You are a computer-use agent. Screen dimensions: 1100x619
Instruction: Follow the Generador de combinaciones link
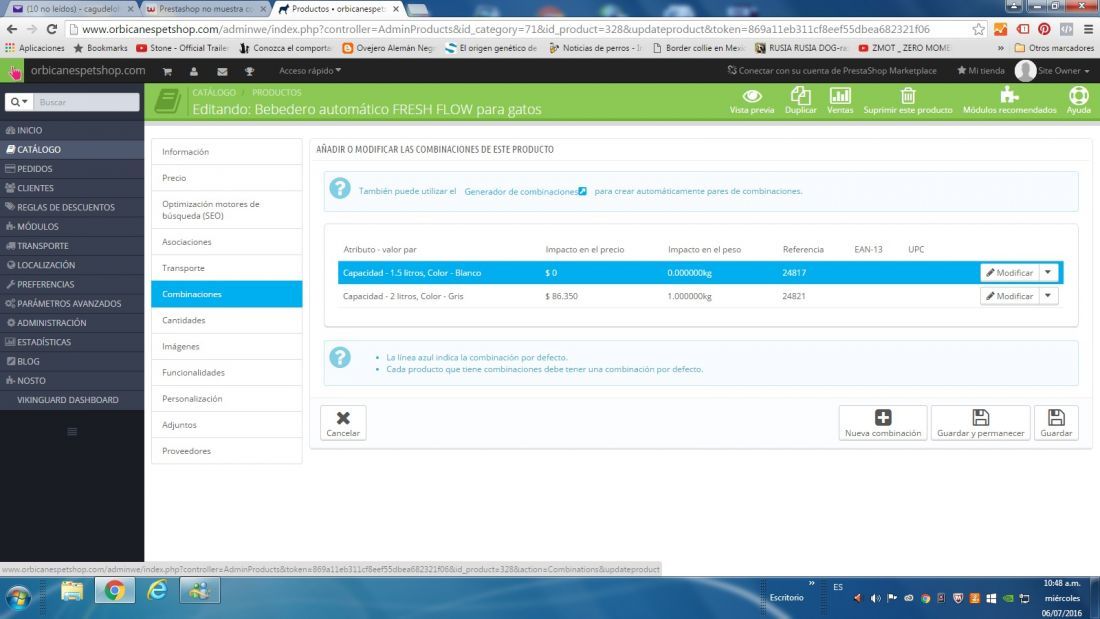(x=525, y=192)
